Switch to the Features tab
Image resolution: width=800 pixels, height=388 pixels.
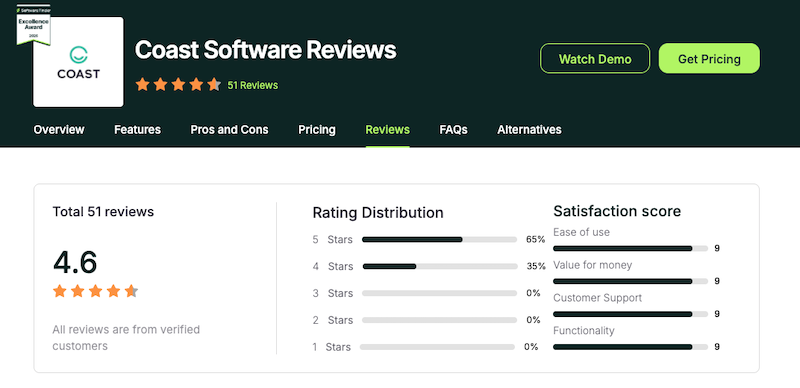point(137,130)
